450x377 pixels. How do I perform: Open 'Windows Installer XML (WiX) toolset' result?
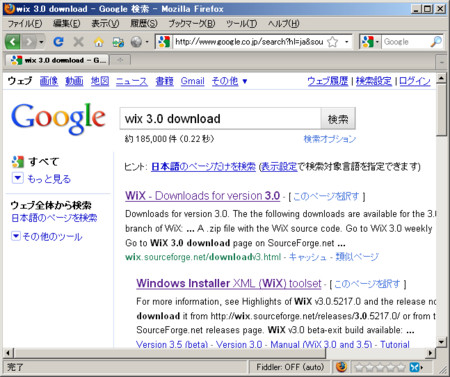point(229,283)
